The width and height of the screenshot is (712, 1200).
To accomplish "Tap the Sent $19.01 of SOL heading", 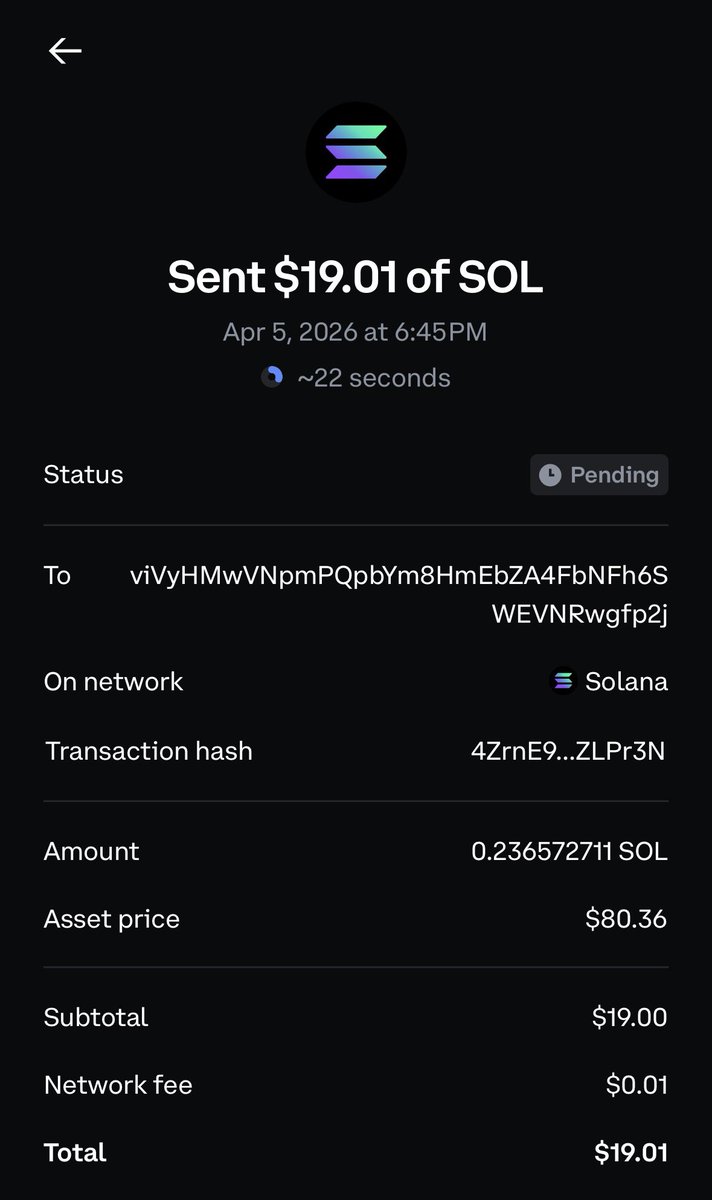I will (356, 277).
